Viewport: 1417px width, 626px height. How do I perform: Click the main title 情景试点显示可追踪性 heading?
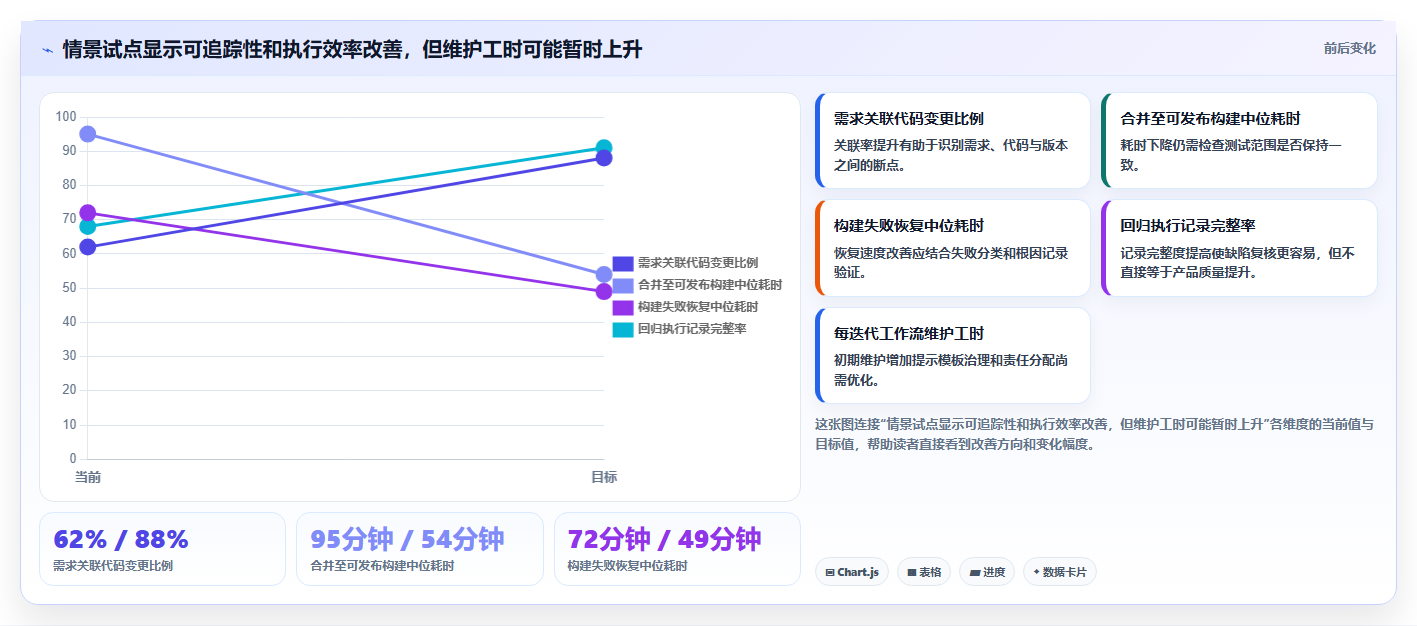352,49
